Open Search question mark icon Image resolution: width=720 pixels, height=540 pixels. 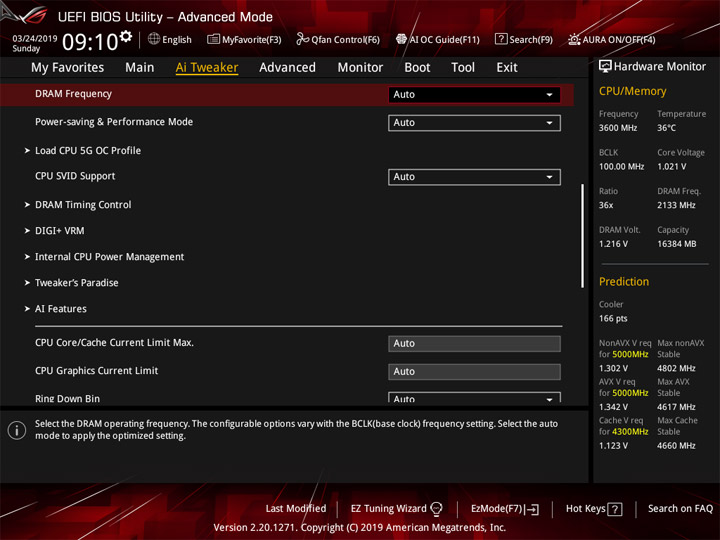click(501, 39)
